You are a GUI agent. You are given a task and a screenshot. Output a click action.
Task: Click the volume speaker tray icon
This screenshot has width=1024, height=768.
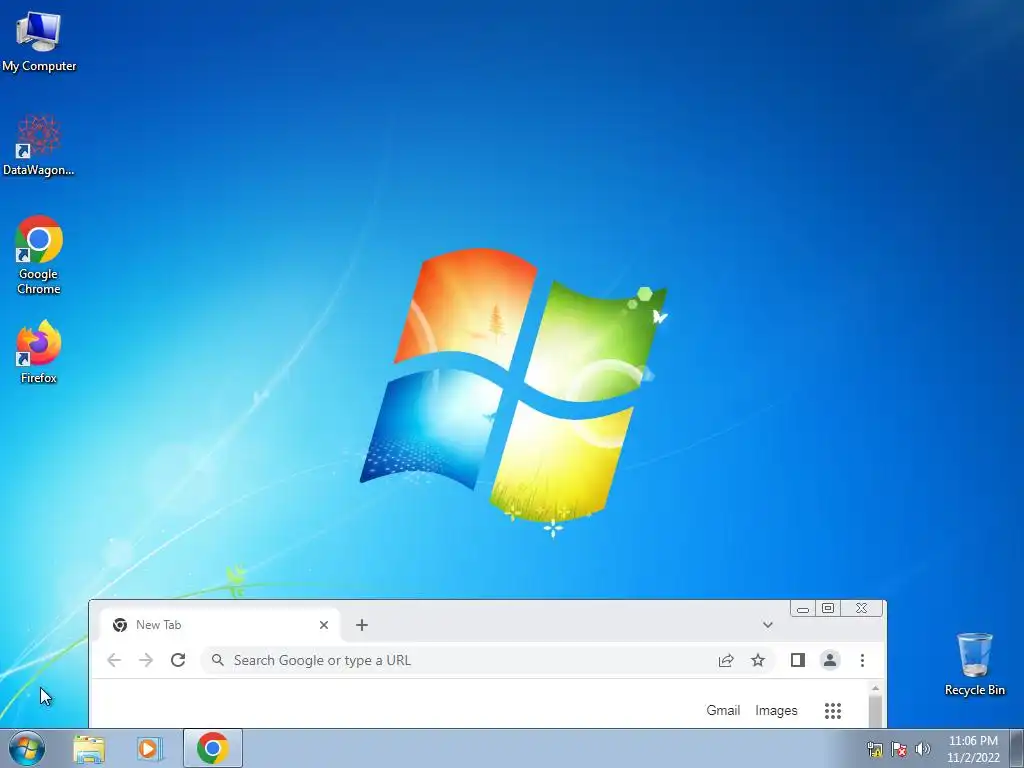pyautogui.click(x=922, y=749)
